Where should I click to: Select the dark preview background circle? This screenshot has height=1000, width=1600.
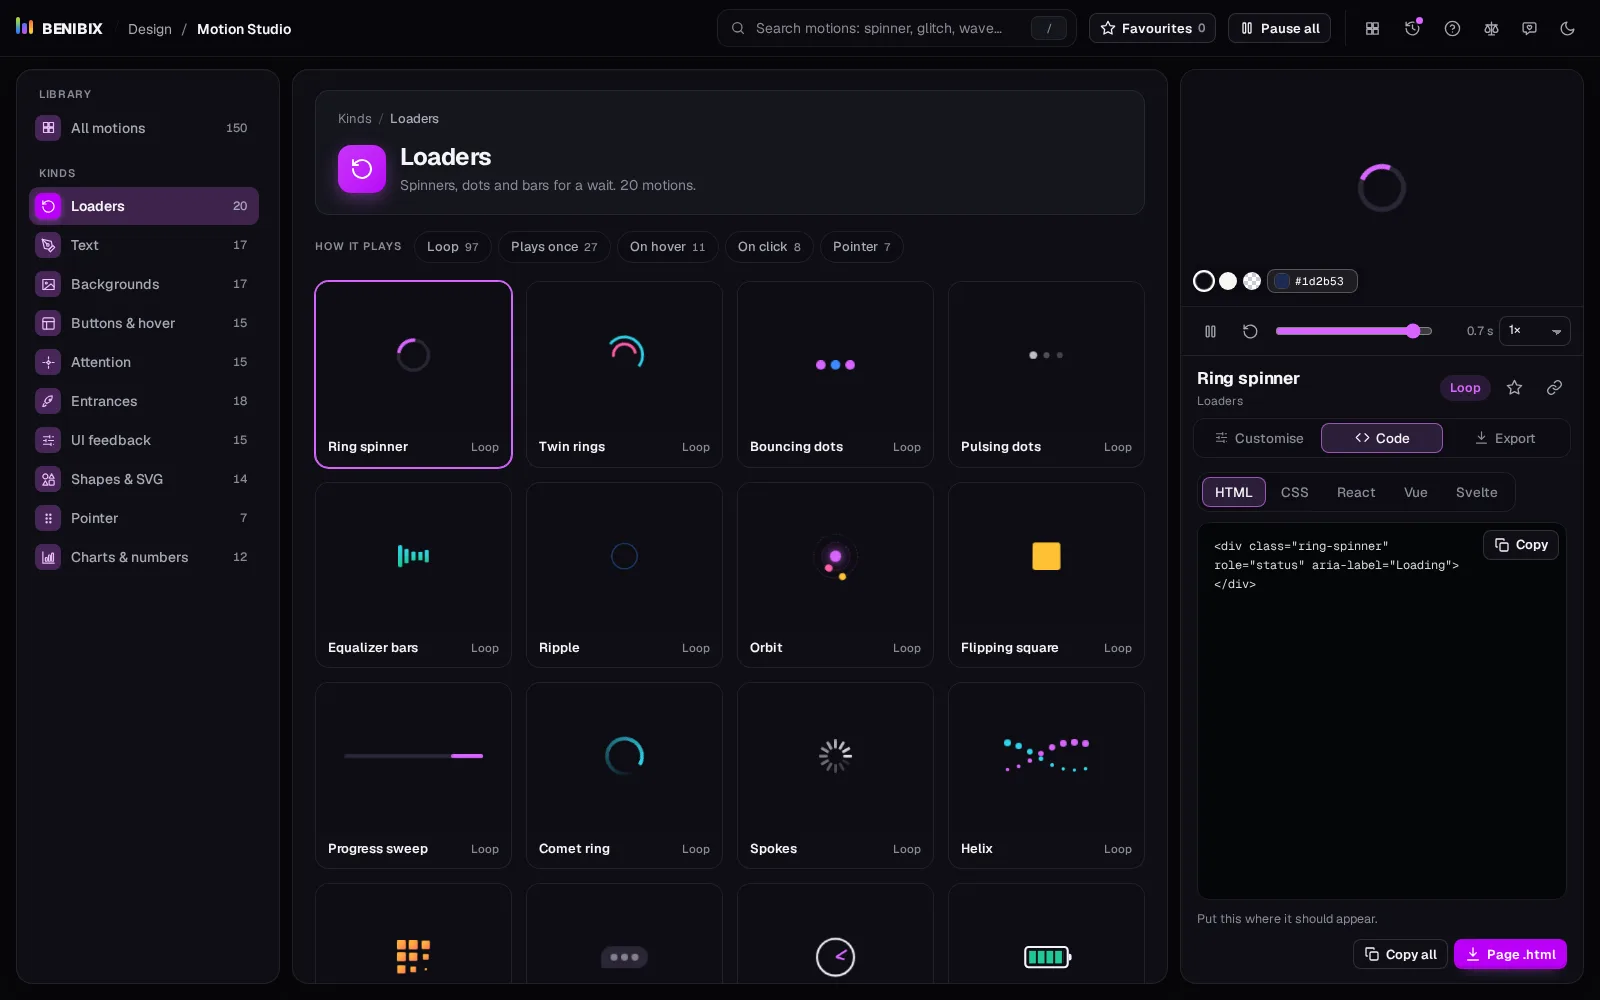click(1204, 281)
